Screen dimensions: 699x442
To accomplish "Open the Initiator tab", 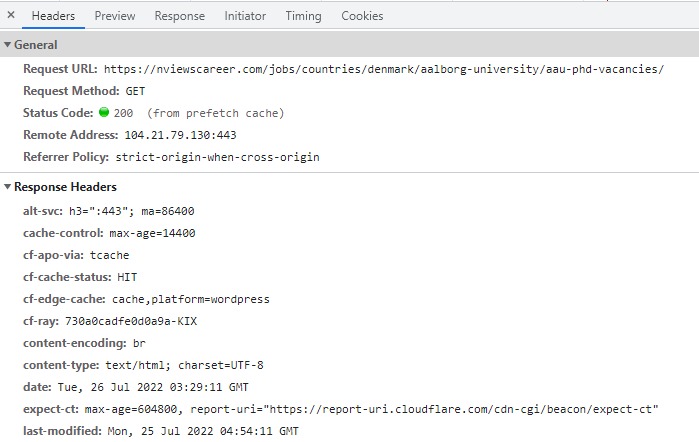I will click(245, 16).
